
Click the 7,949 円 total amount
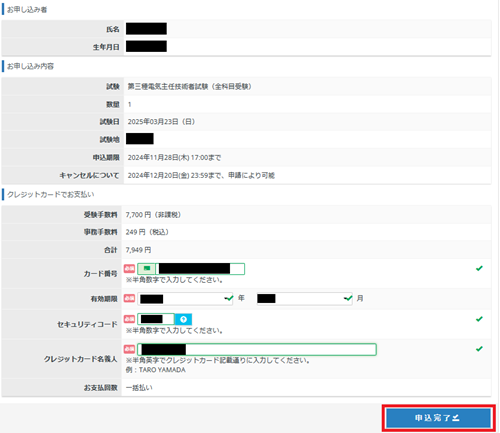[x=138, y=250]
